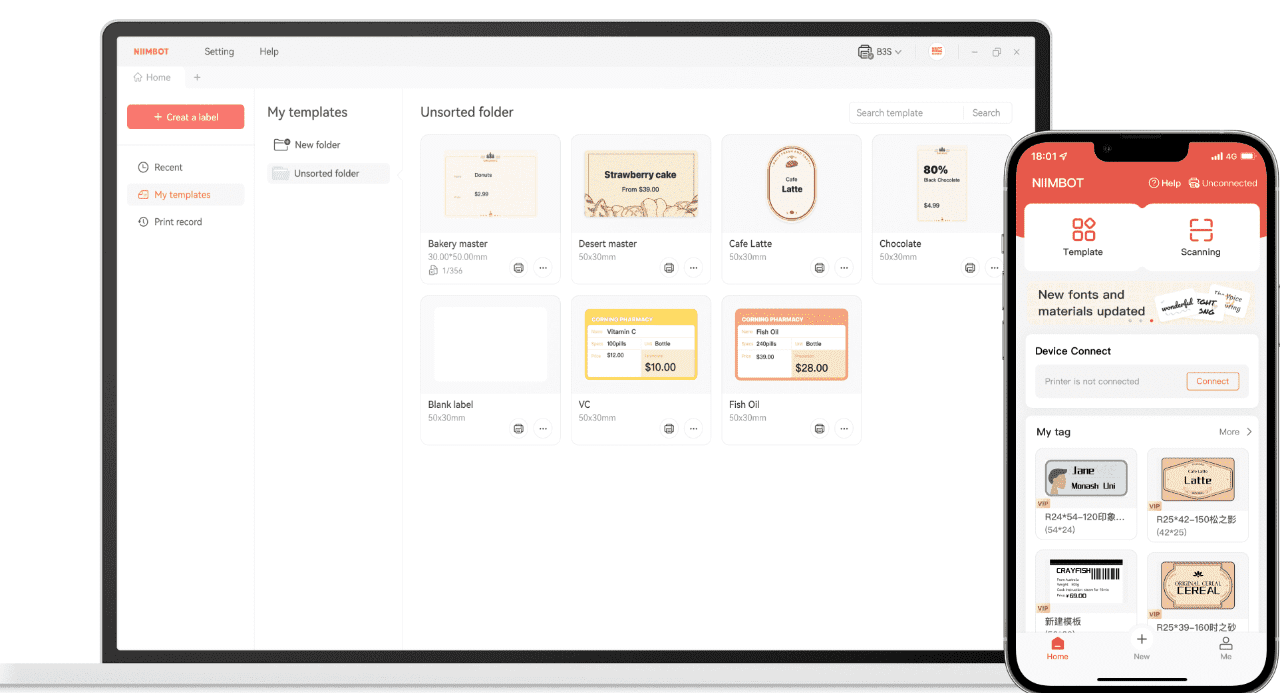Open the Strawberry cake template thumbnail
The width and height of the screenshot is (1280, 693).
(x=640, y=184)
